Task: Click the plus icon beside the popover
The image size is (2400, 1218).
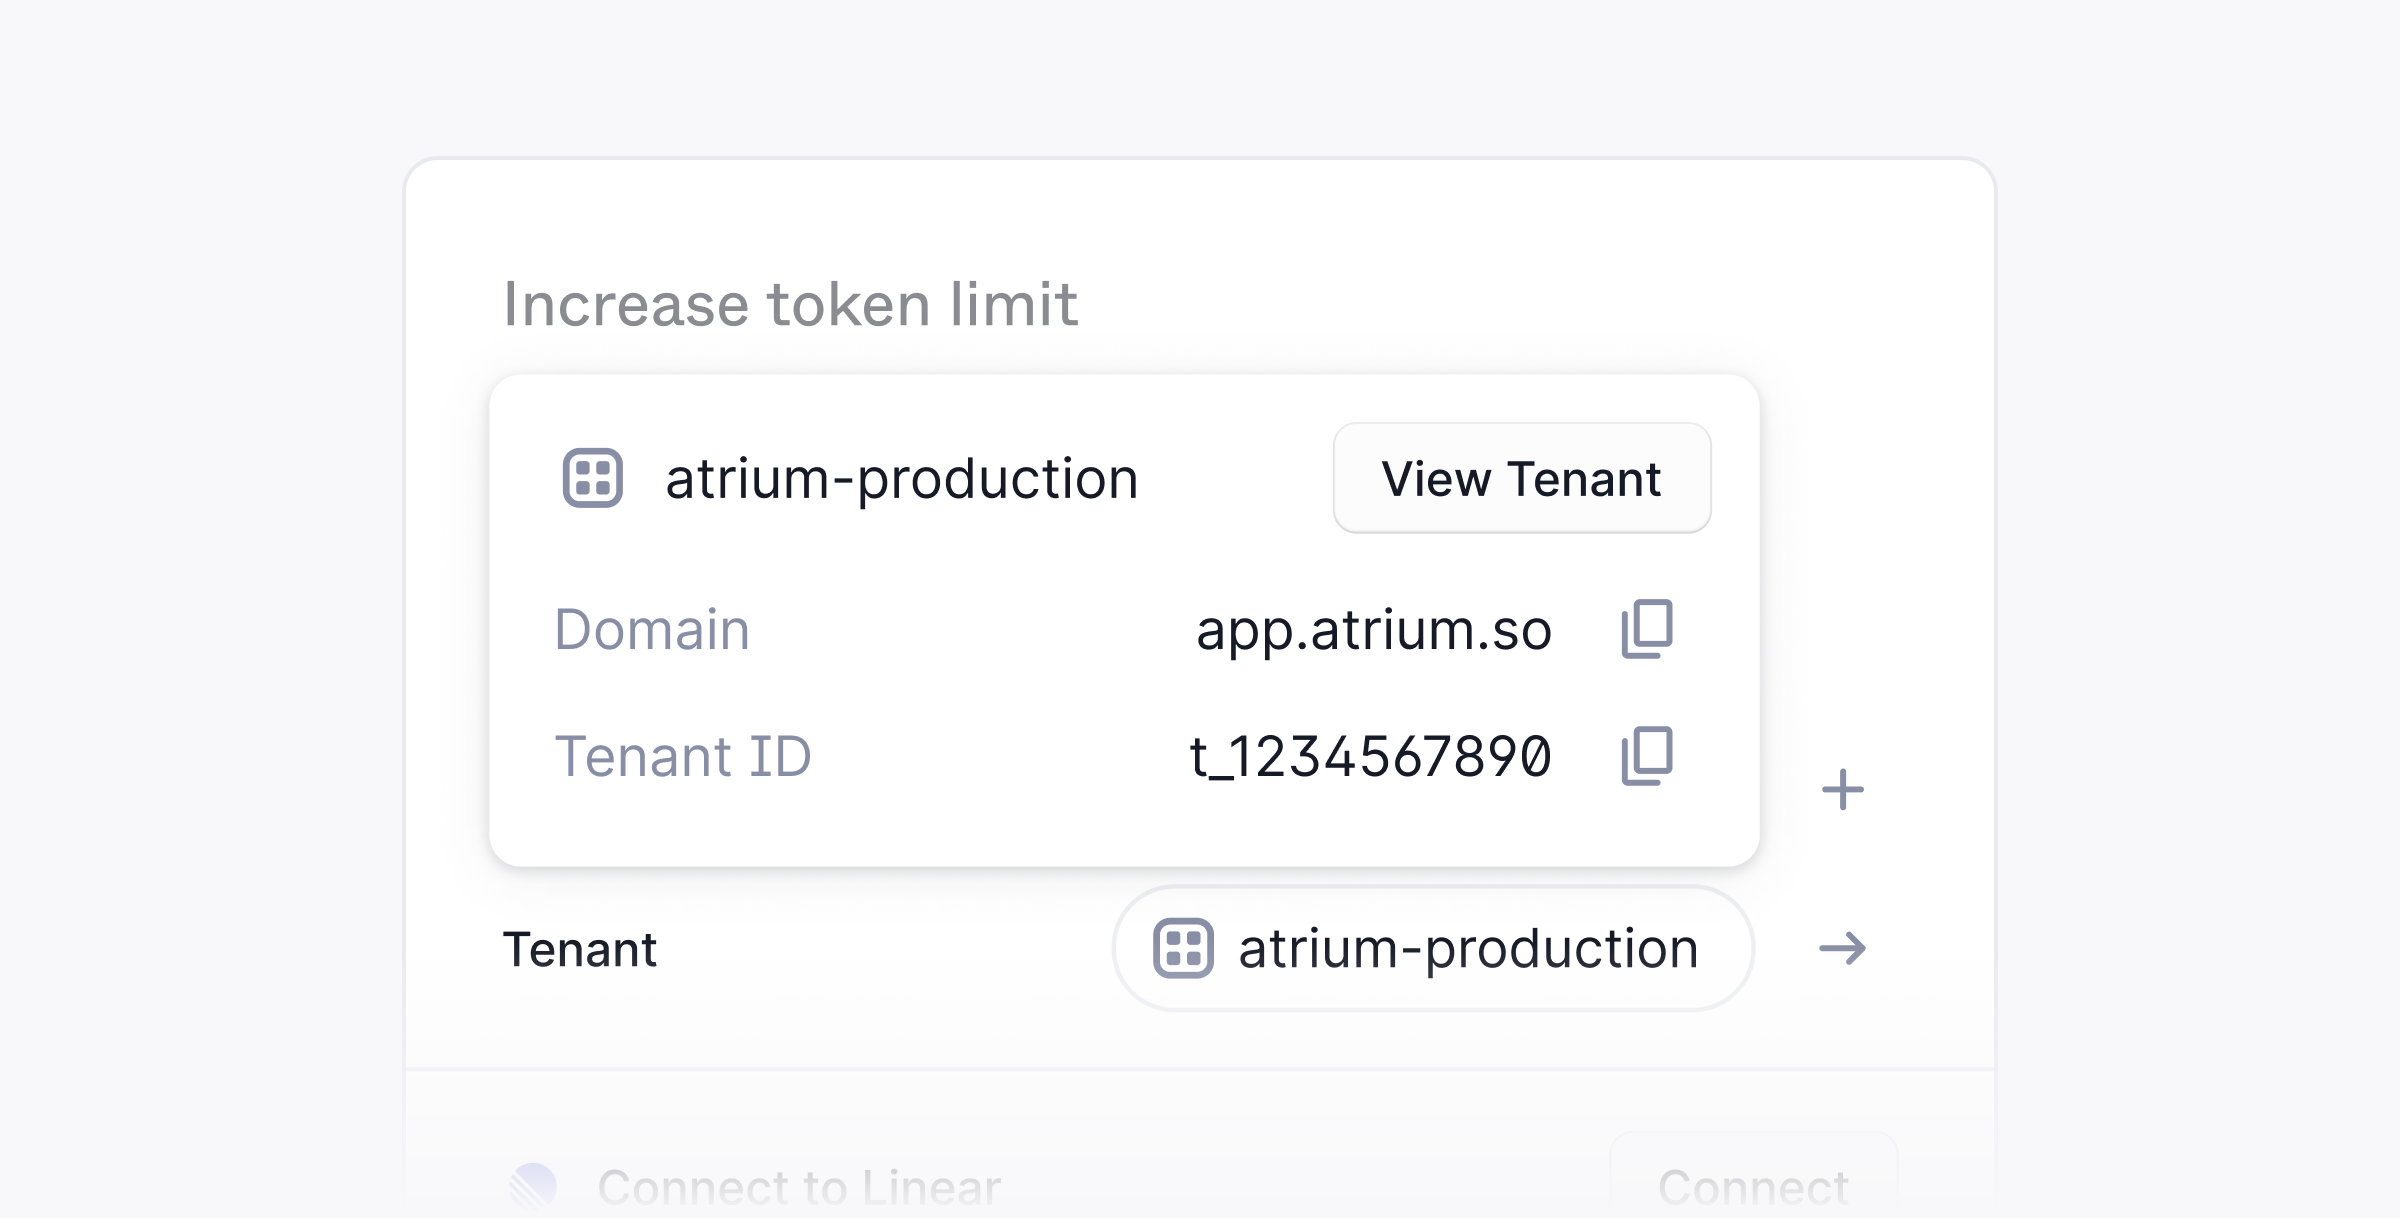Action: click(x=1842, y=790)
